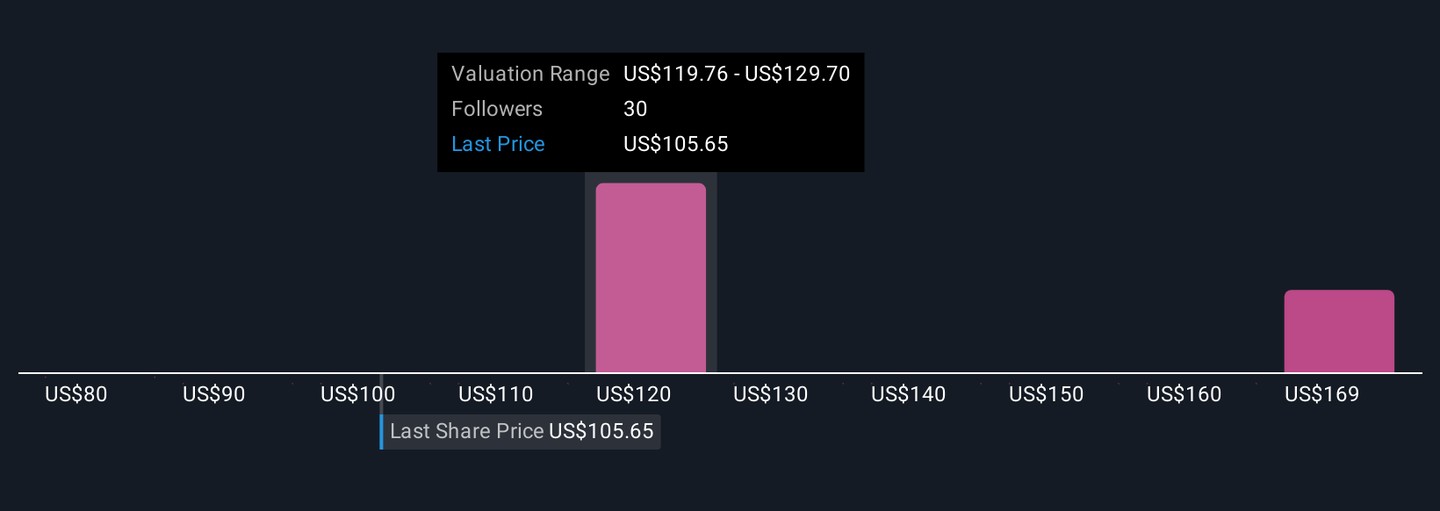The image size is (1440, 511).
Task: Select the US$90 axis label
Action: tap(214, 394)
